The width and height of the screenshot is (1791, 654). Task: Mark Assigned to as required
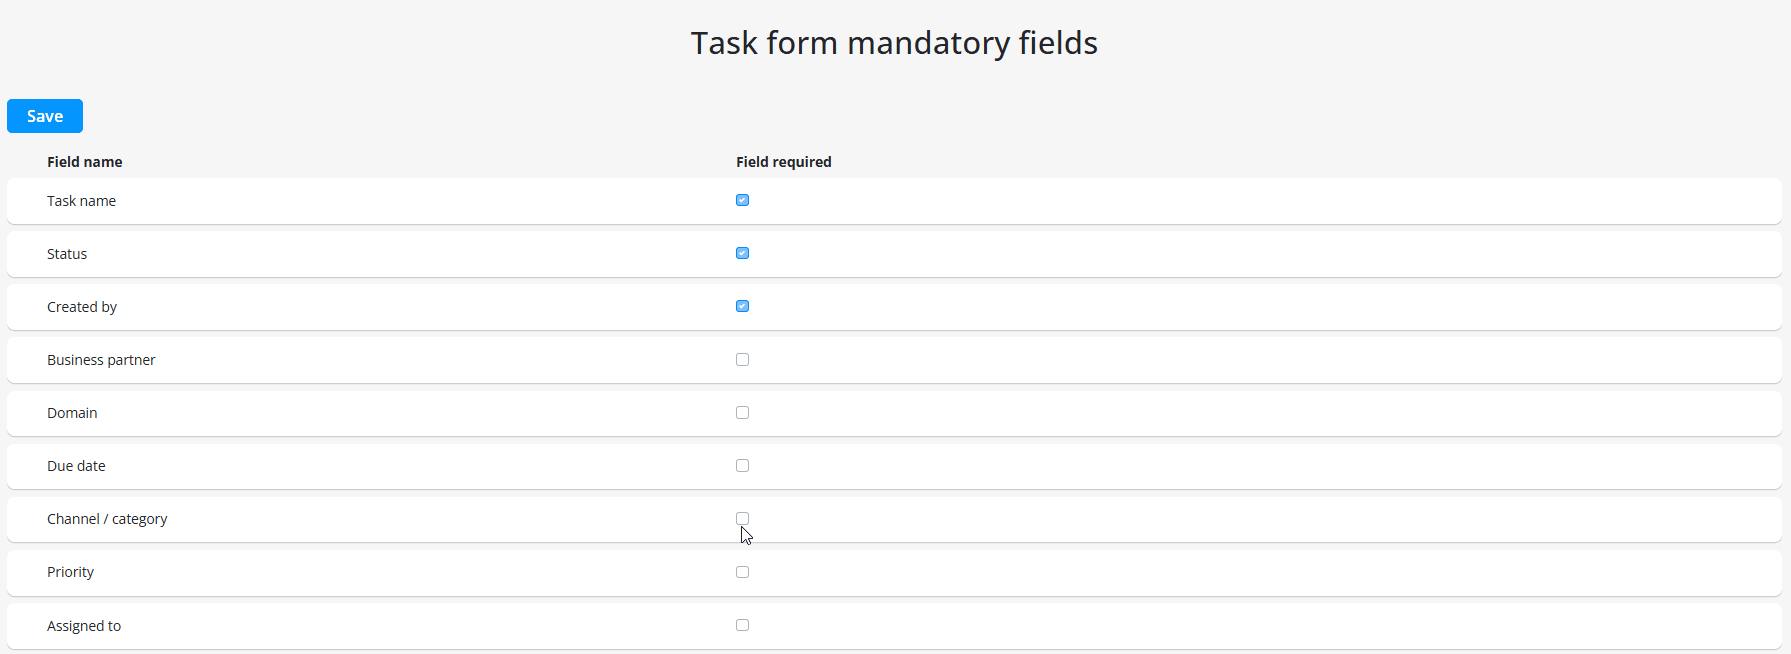(742, 624)
